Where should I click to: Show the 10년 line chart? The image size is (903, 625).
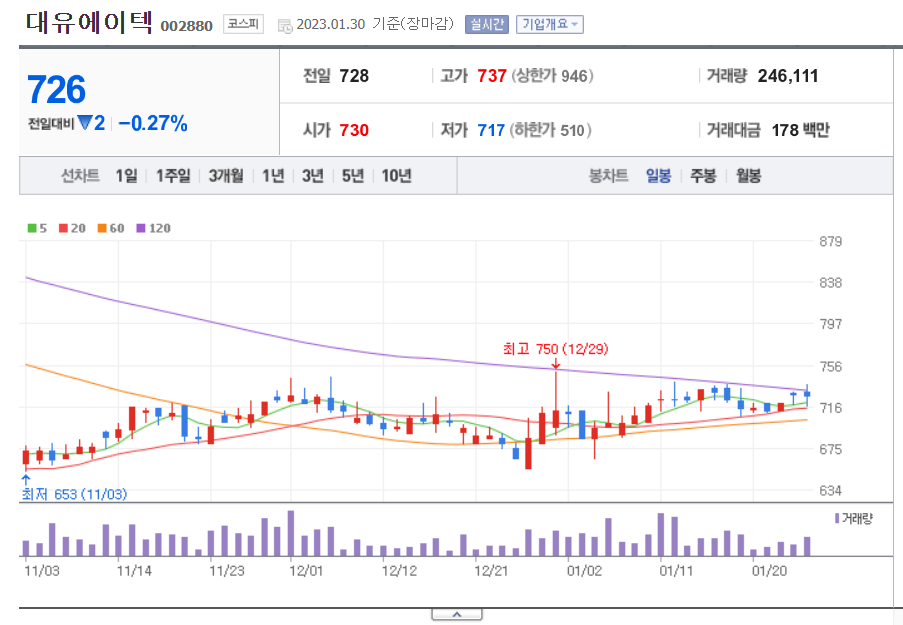pos(396,176)
